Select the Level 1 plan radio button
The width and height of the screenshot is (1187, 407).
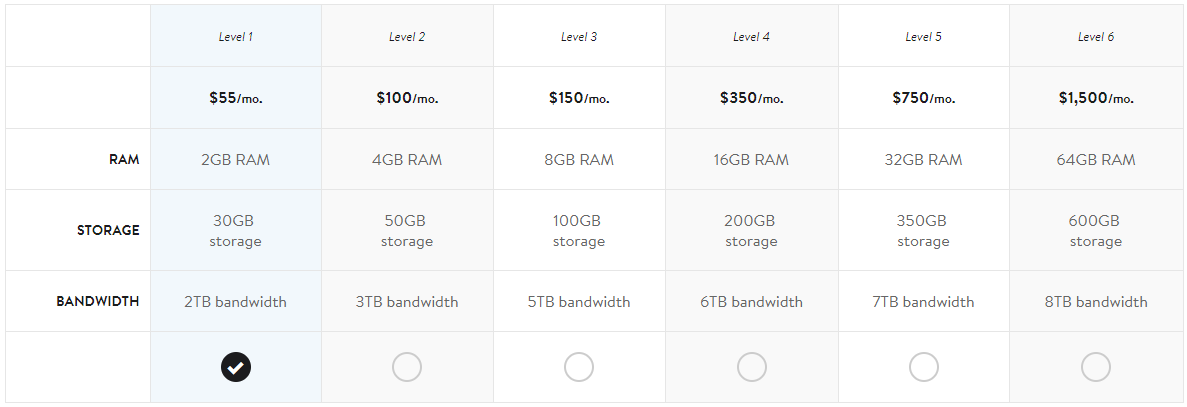(x=236, y=367)
